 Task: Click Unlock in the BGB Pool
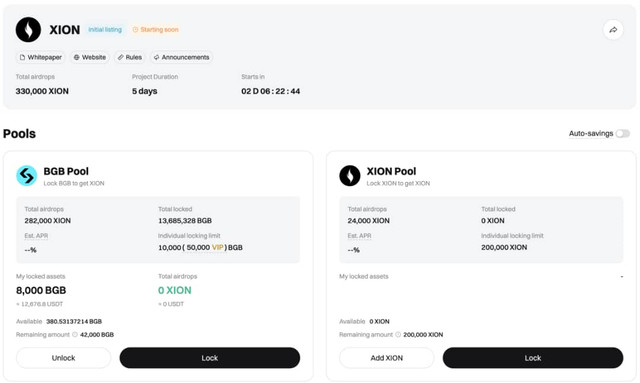(63, 358)
